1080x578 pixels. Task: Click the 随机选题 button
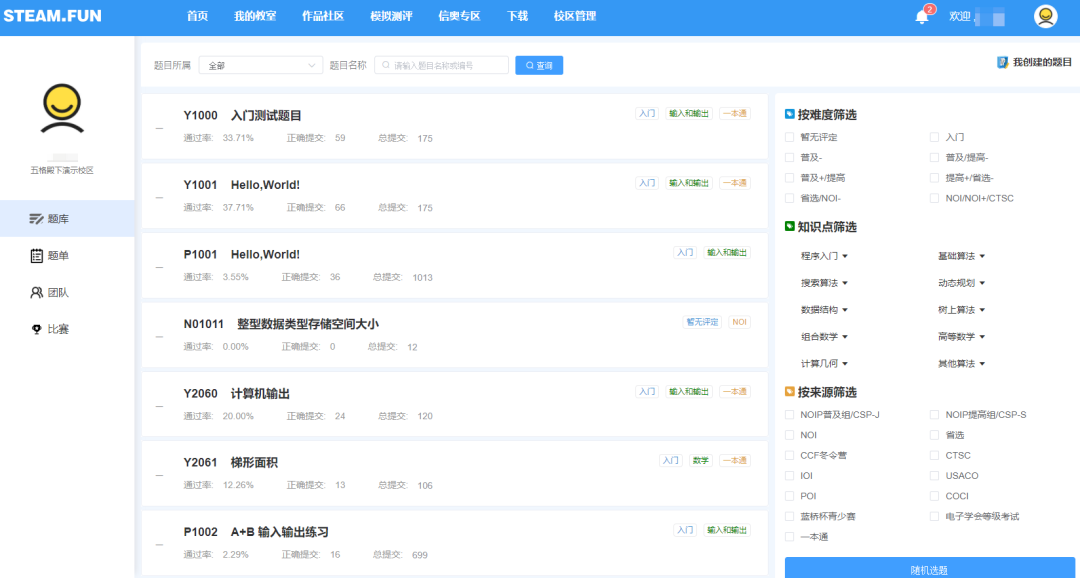pyautogui.click(x=929, y=569)
